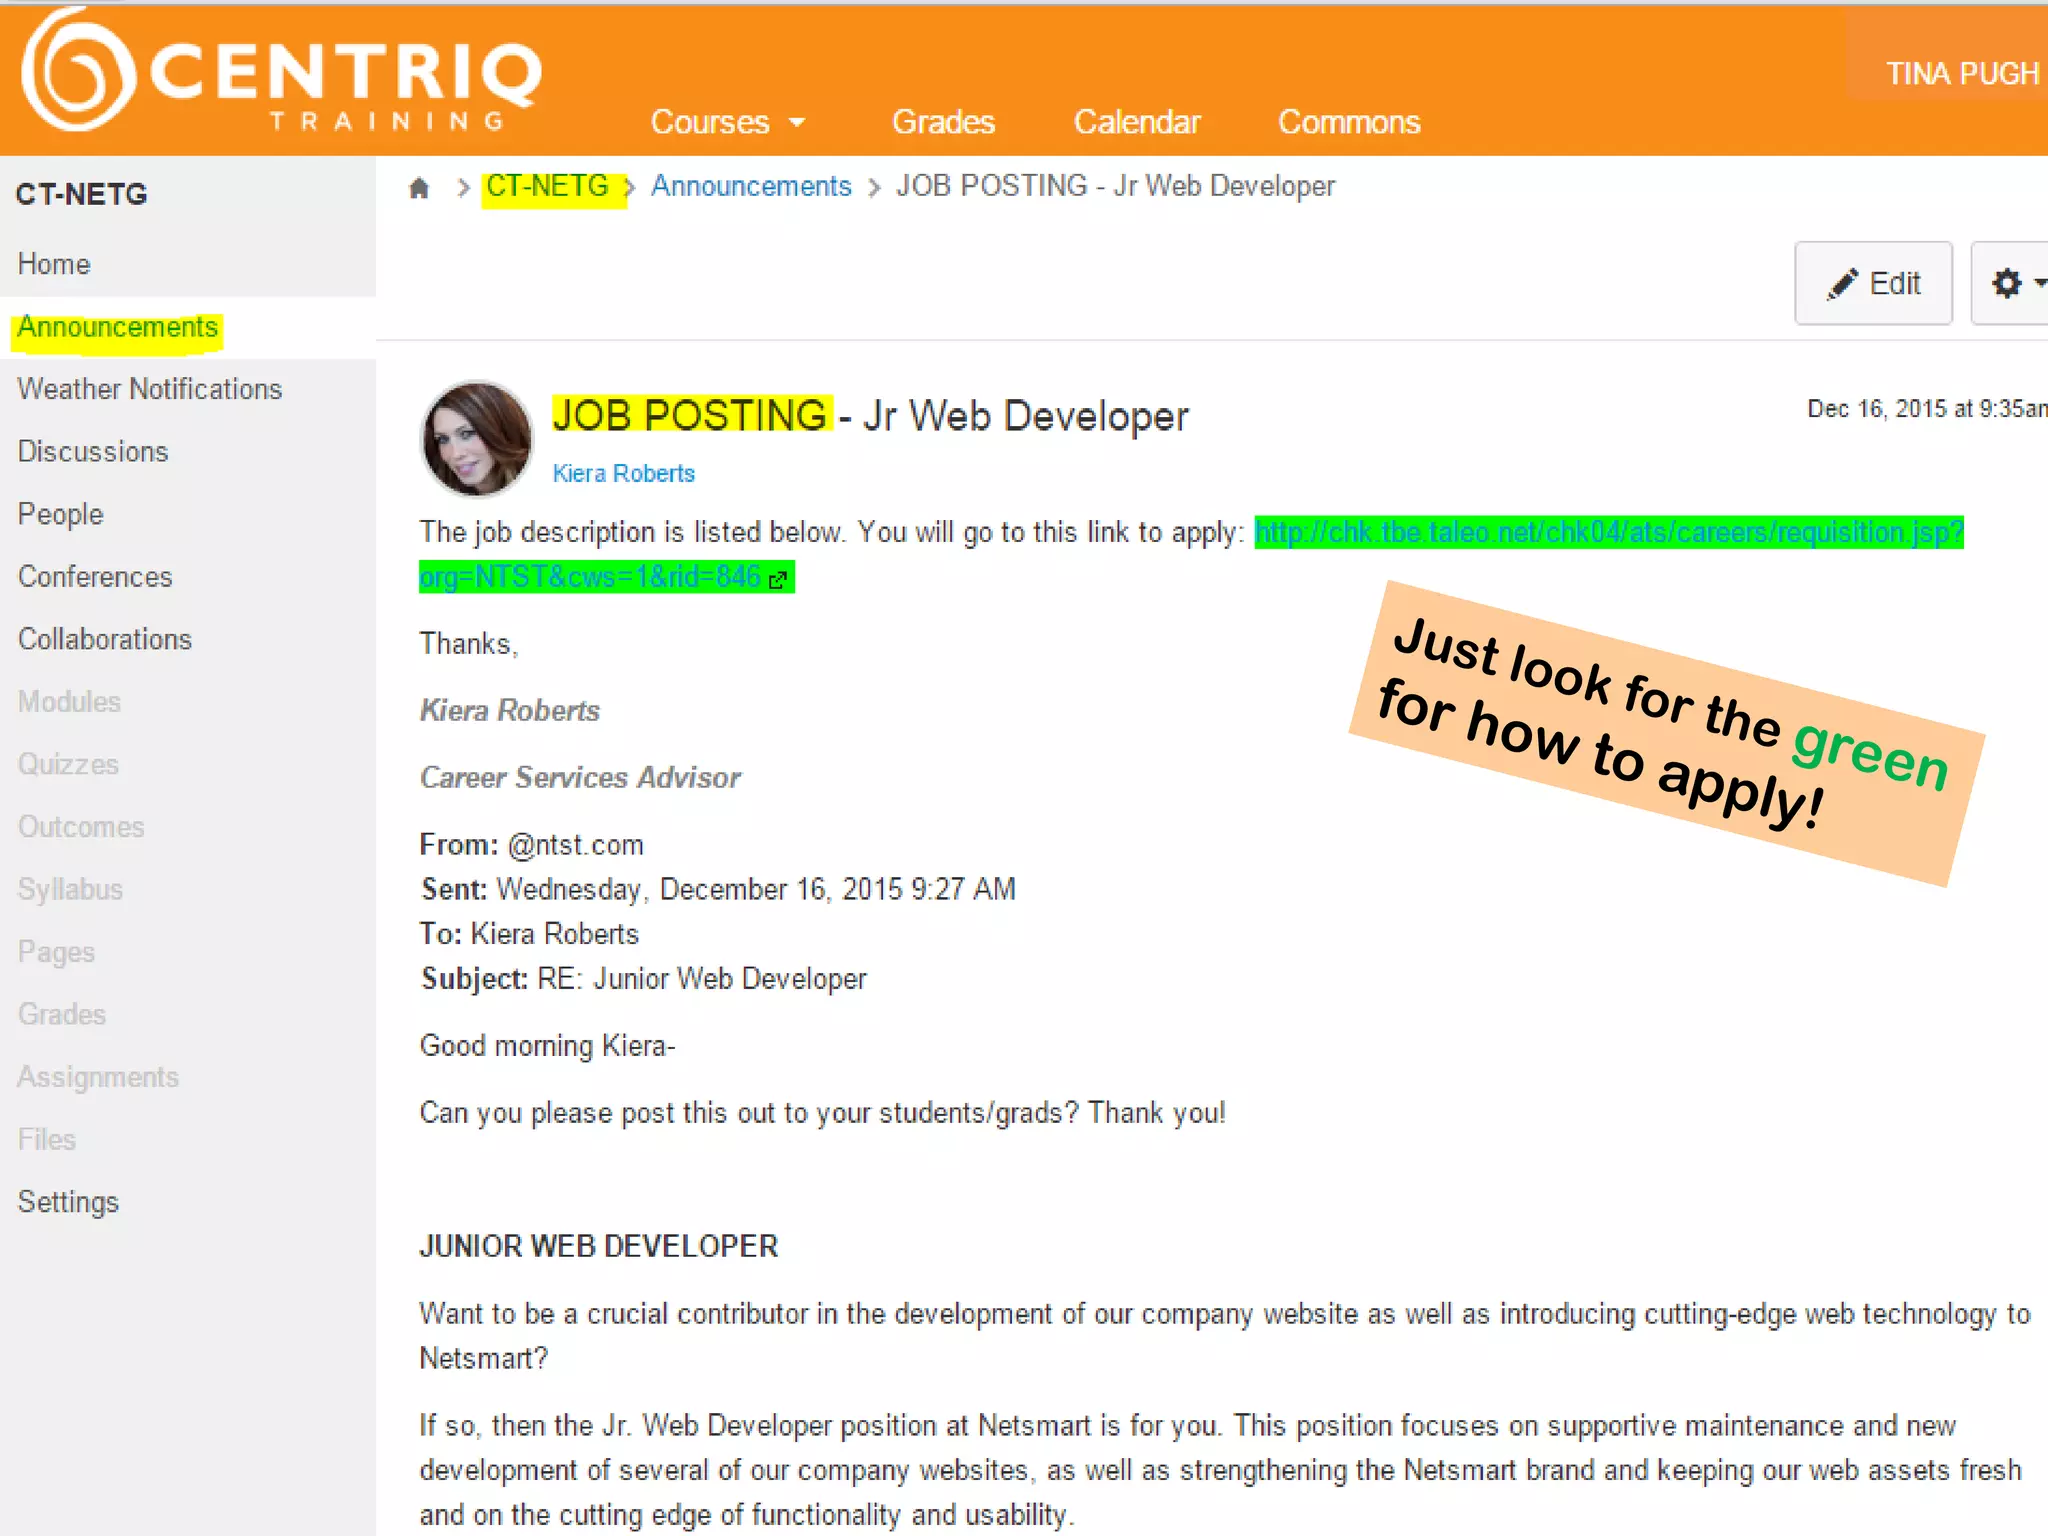Click the JUNIOR WEB DEVELOPER heading

click(598, 1246)
